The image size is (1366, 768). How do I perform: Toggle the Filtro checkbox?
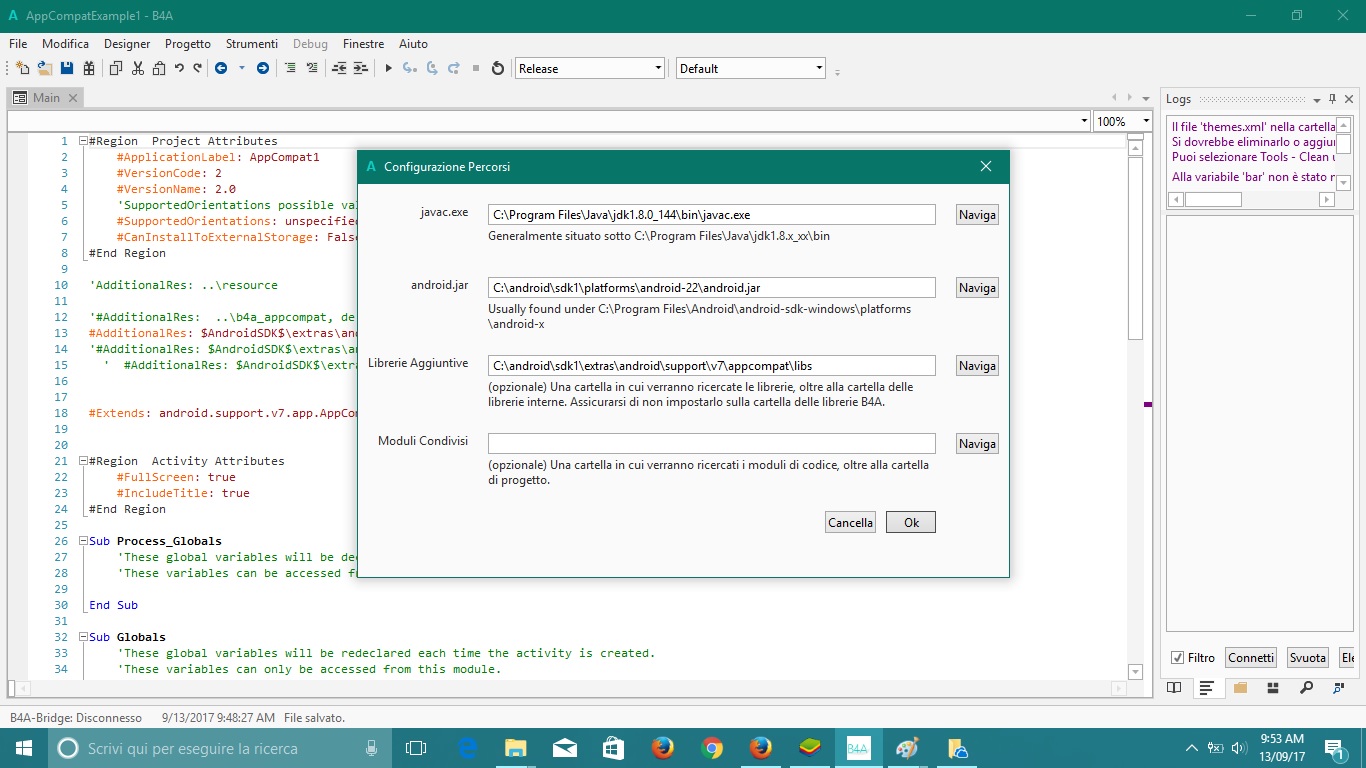pyautogui.click(x=1177, y=657)
